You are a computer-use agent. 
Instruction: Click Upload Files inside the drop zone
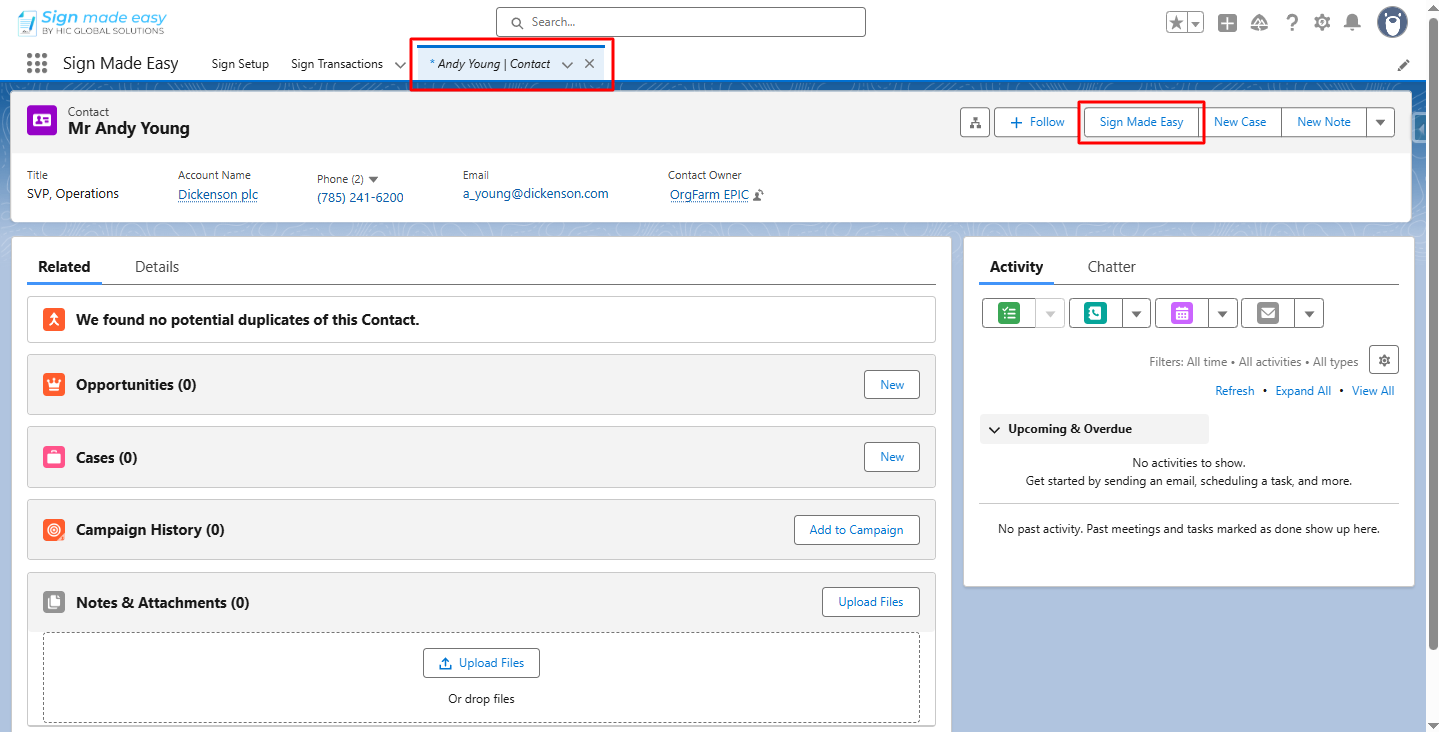click(x=481, y=663)
